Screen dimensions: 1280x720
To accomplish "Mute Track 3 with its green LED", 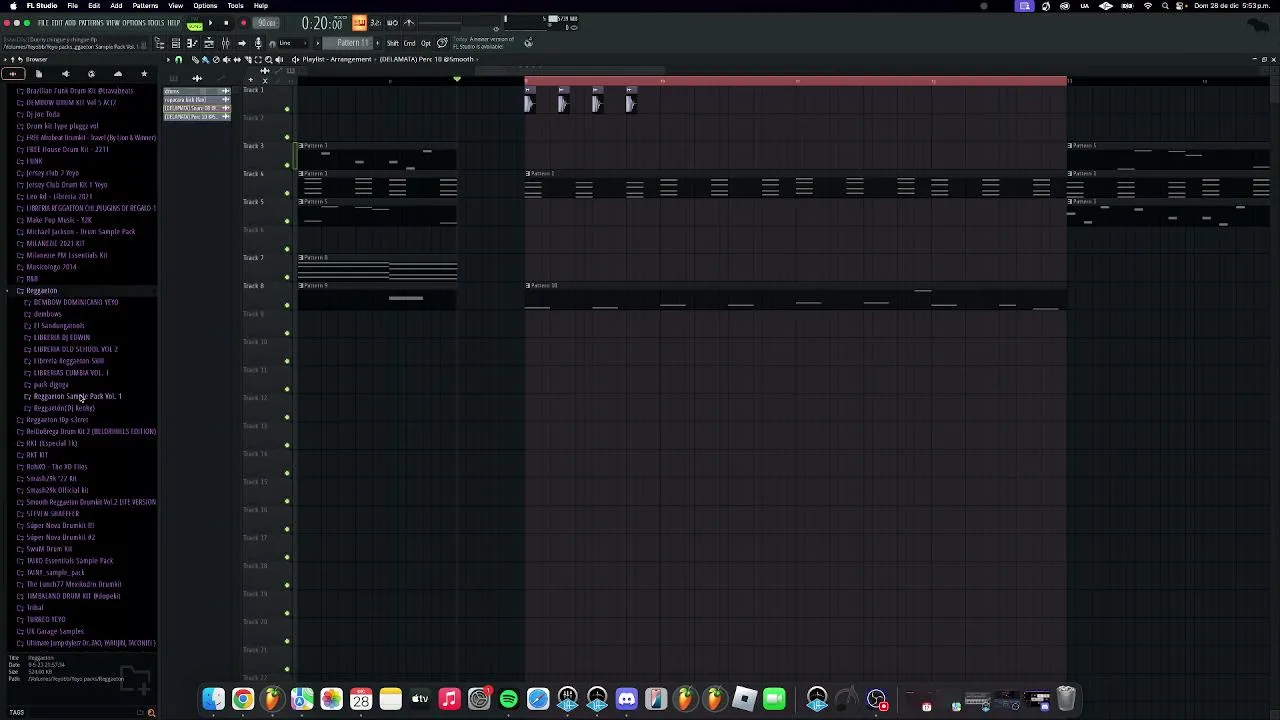I will pos(287,165).
